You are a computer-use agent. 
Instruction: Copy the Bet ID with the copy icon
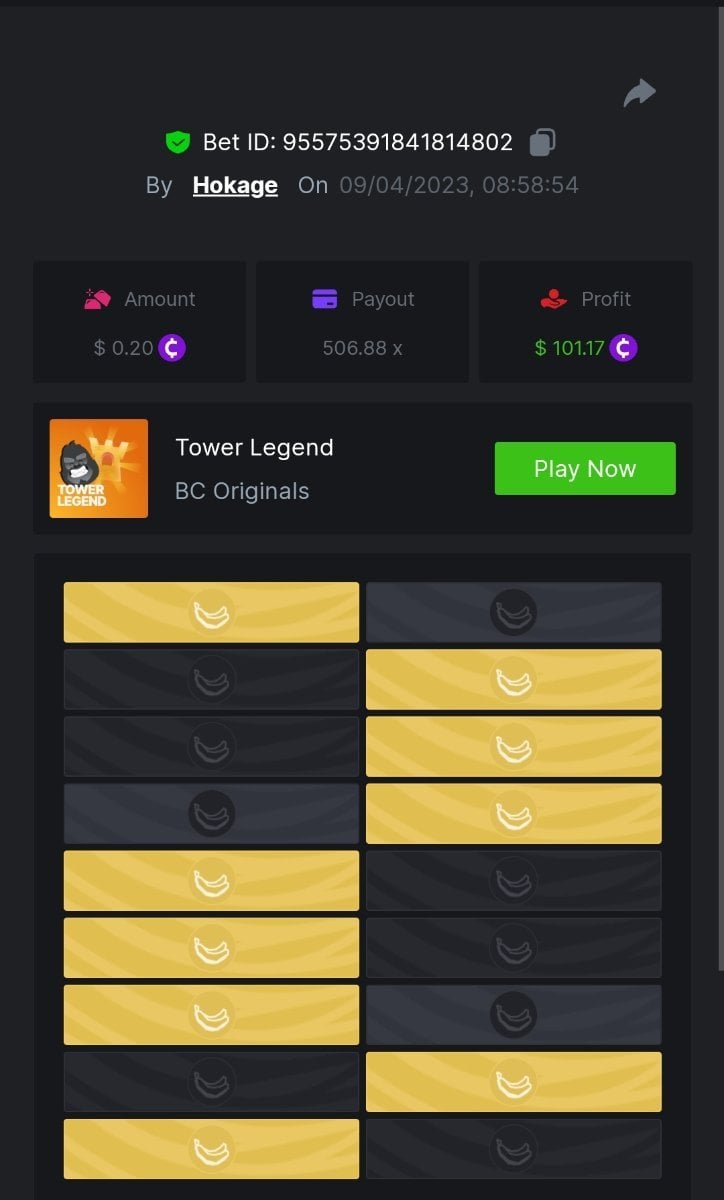coord(542,142)
